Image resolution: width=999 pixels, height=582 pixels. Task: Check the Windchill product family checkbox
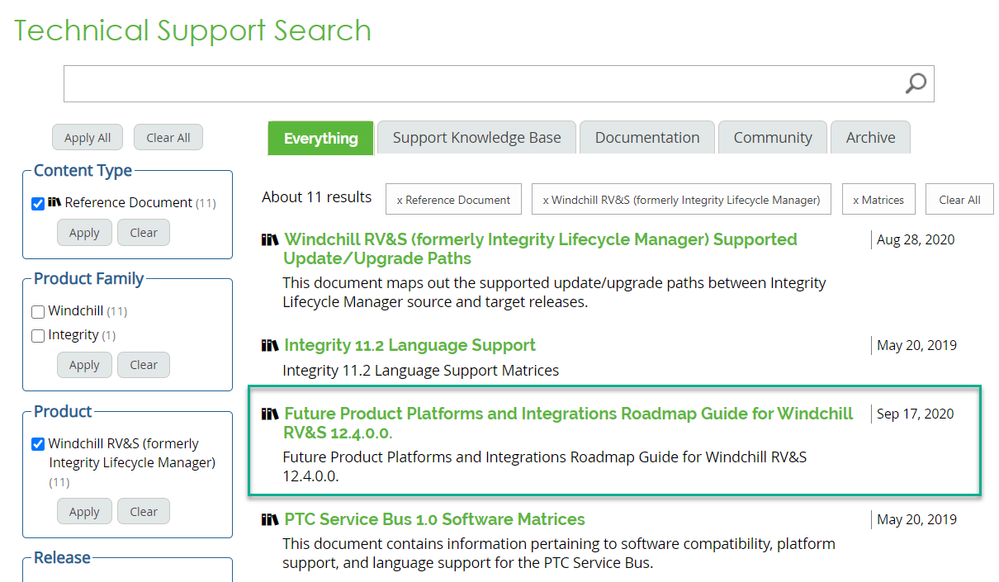[x=38, y=312]
